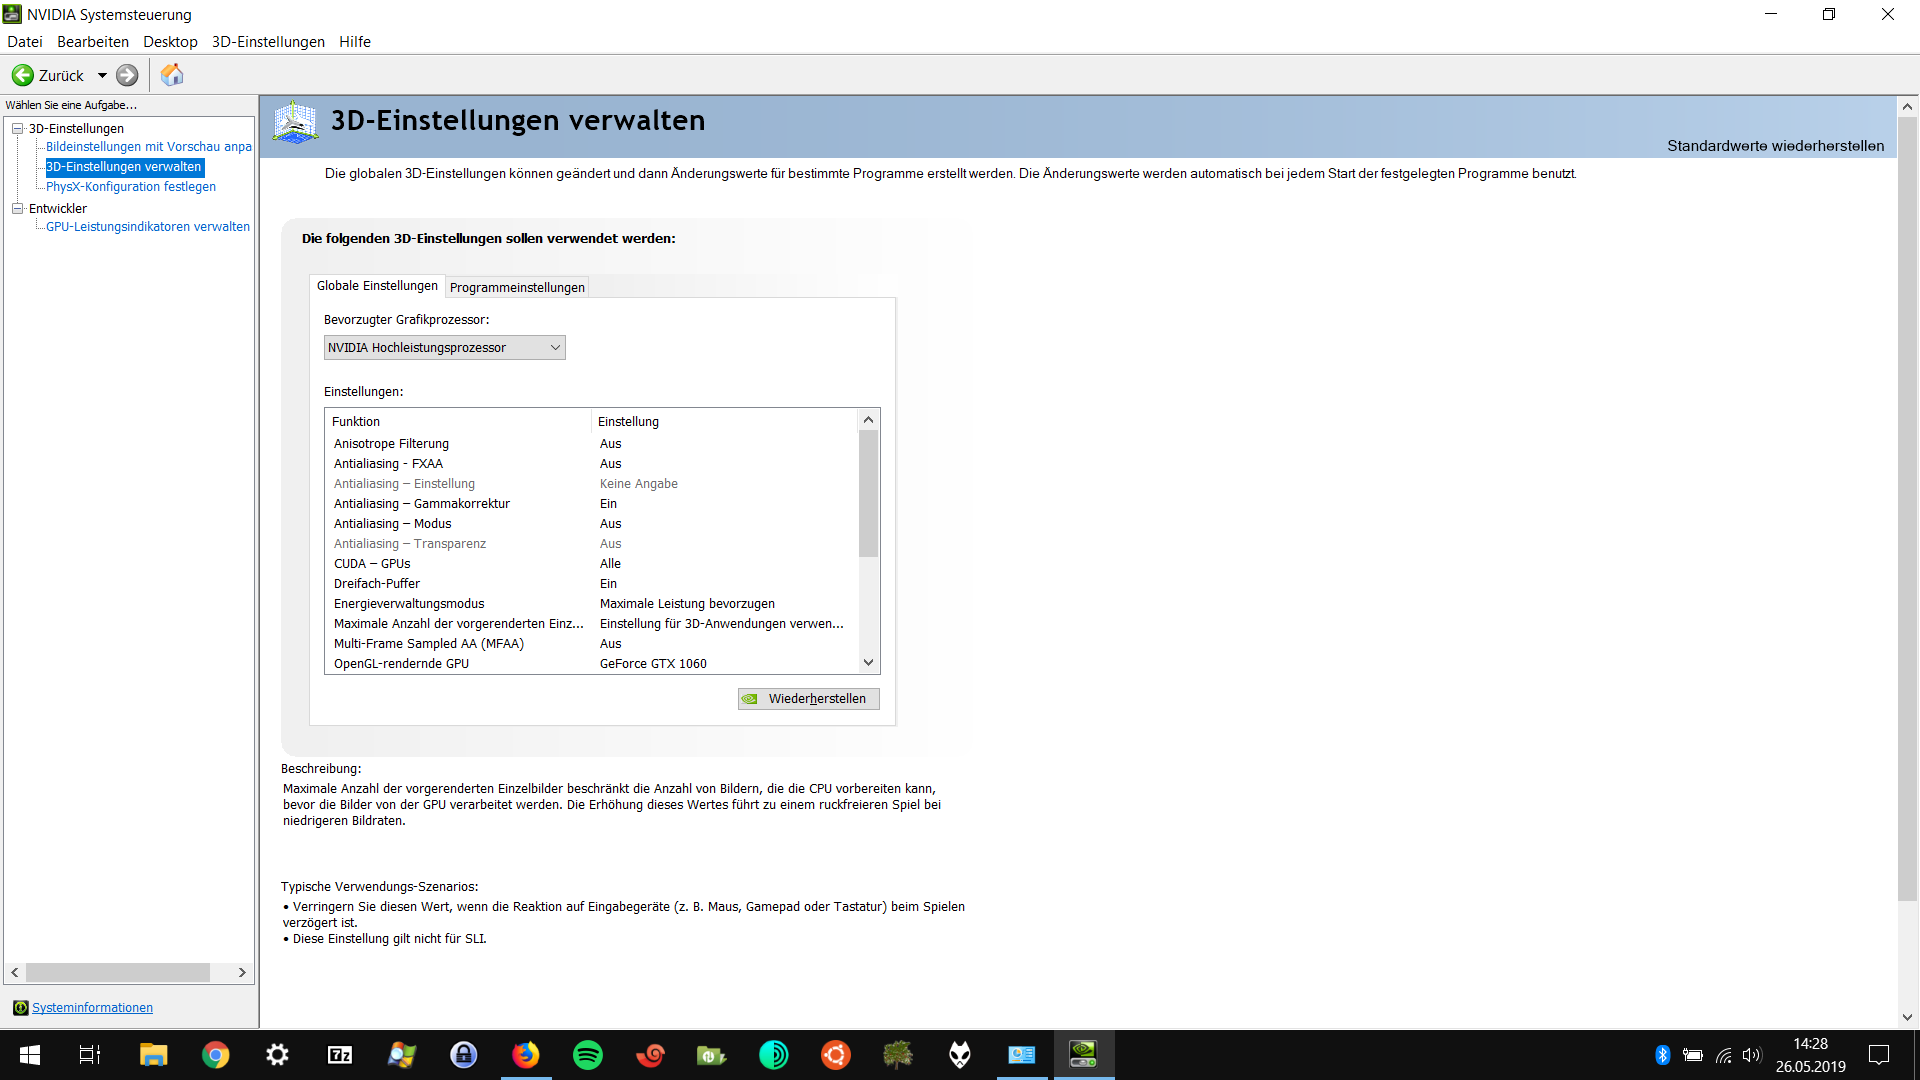Click the home icon in the toolbar
This screenshot has width=1920, height=1080.
pos(172,75)
